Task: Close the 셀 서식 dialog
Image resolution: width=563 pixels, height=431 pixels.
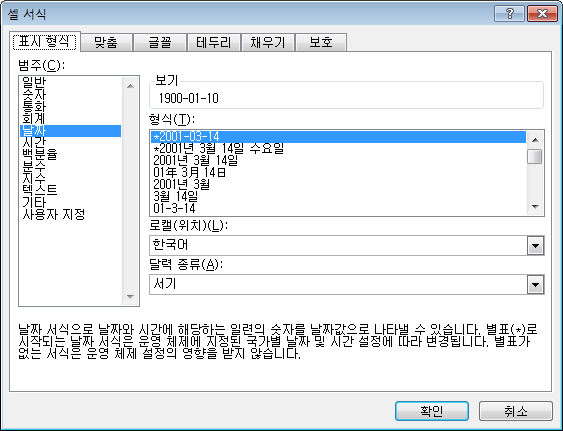Action: (542, 14)
